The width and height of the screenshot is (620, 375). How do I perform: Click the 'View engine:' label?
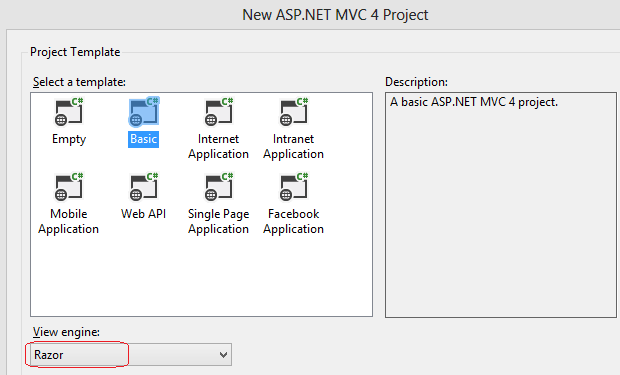click(x=66, y=332)
